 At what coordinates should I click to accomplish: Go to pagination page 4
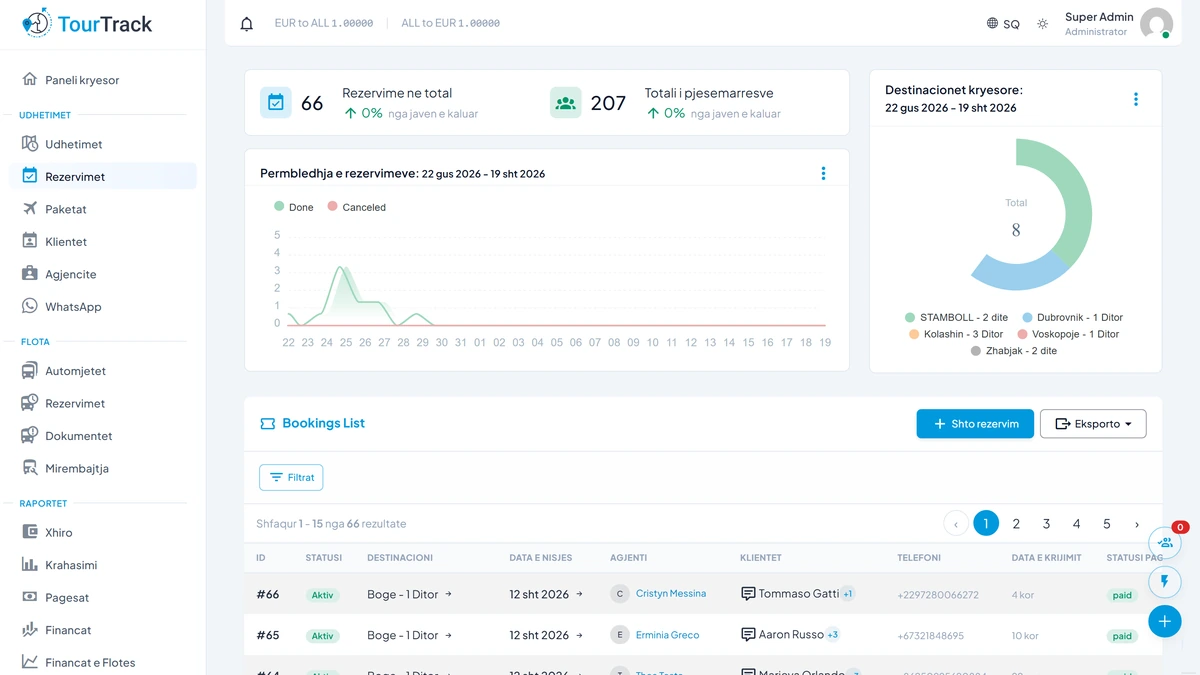[1076, 524]
